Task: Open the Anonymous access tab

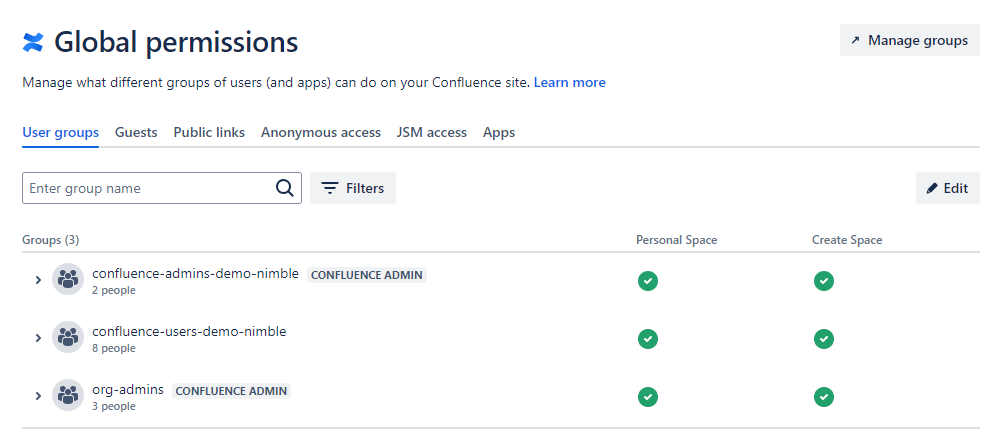Action: tap(321, 132)
